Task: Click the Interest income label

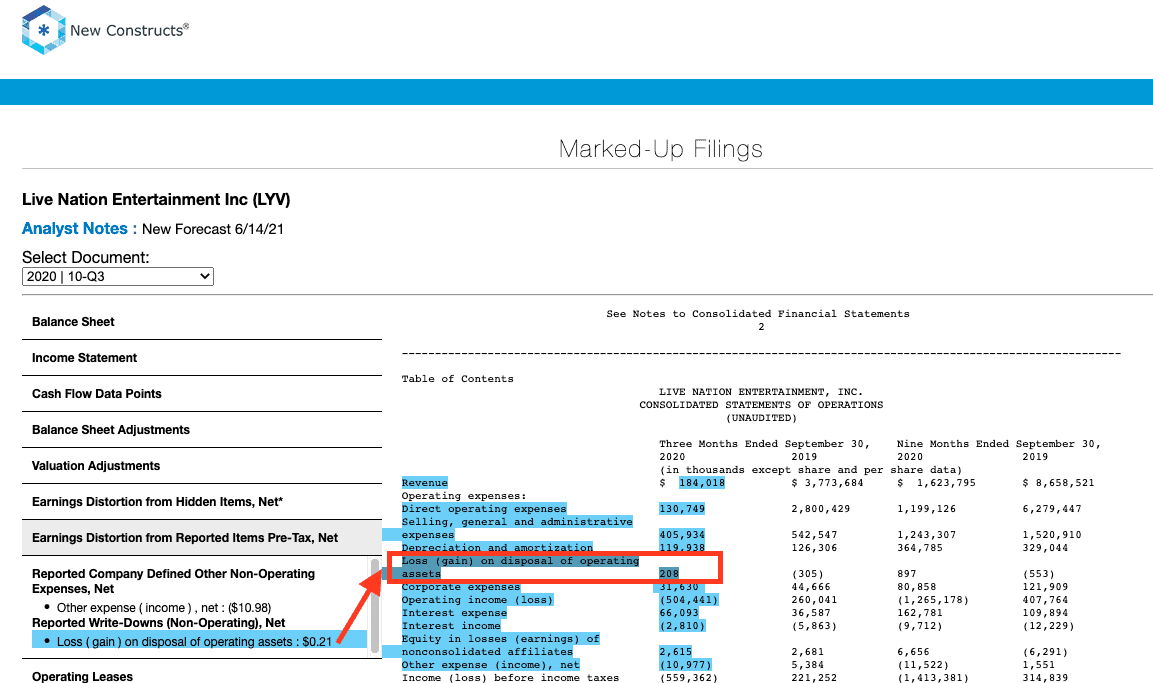Action: pos(451,626)
